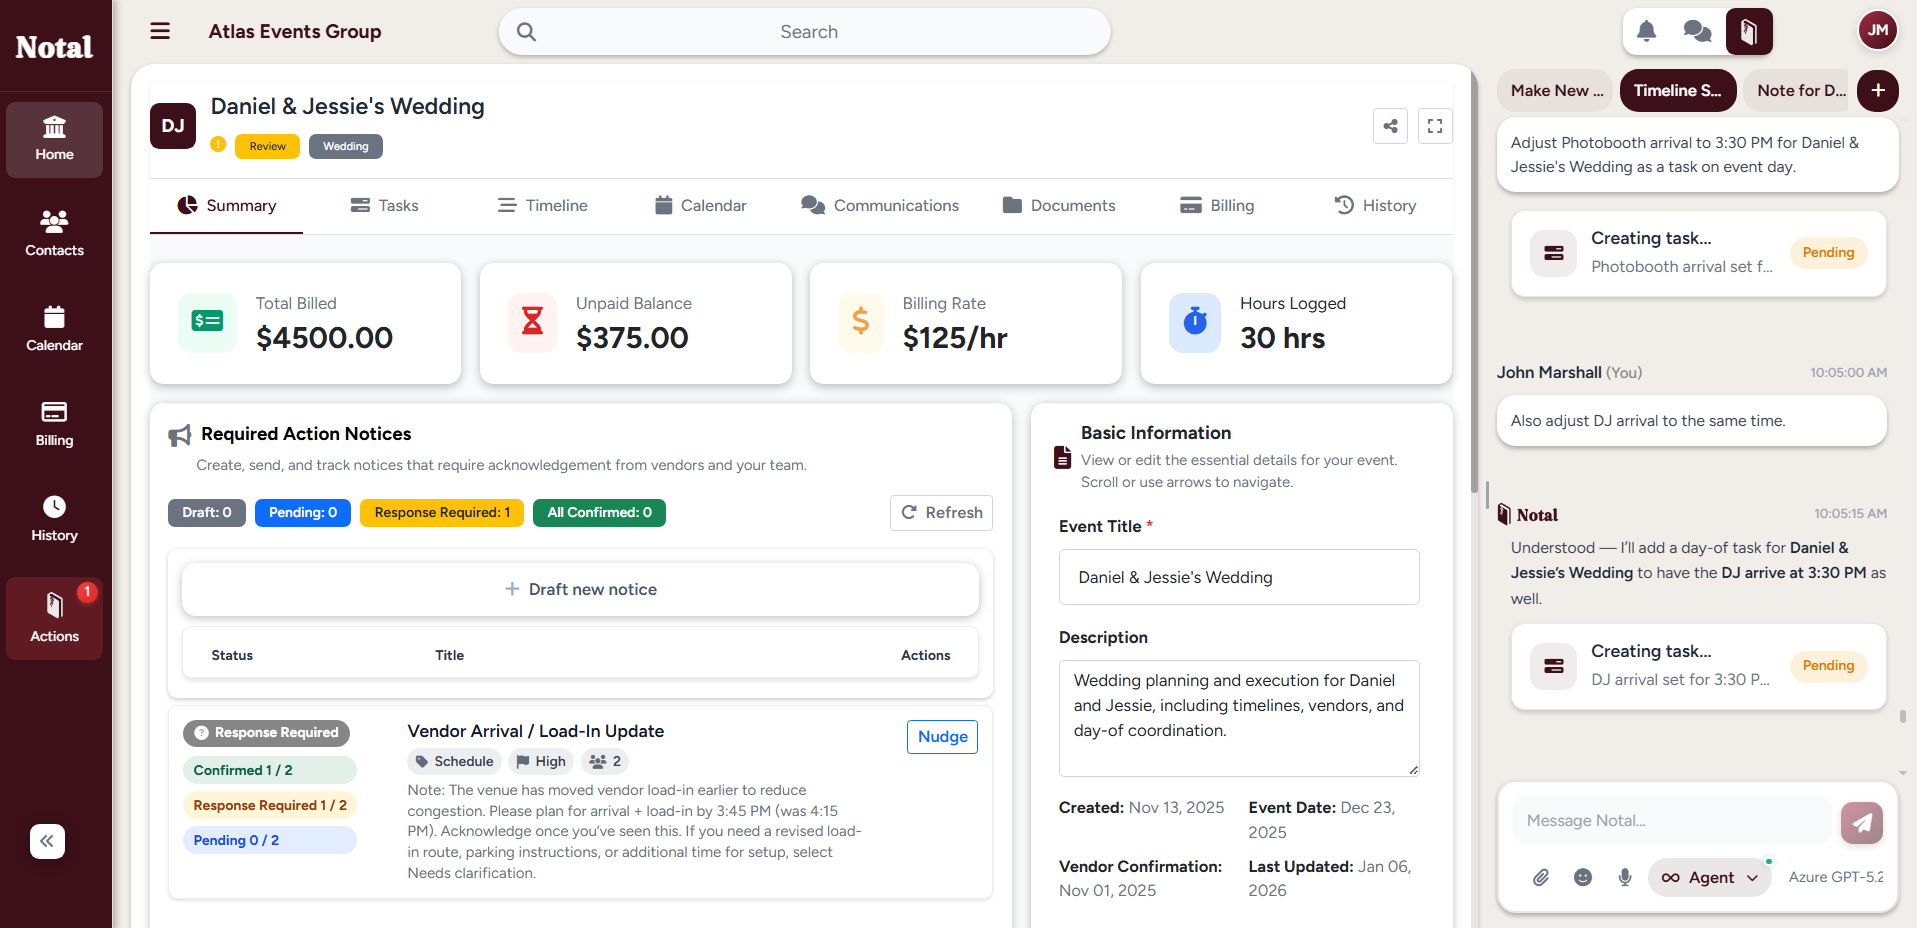Expand event panel to fullscreen
The width and height of the screenshot is (1917, 928).
coord(1435,126)
